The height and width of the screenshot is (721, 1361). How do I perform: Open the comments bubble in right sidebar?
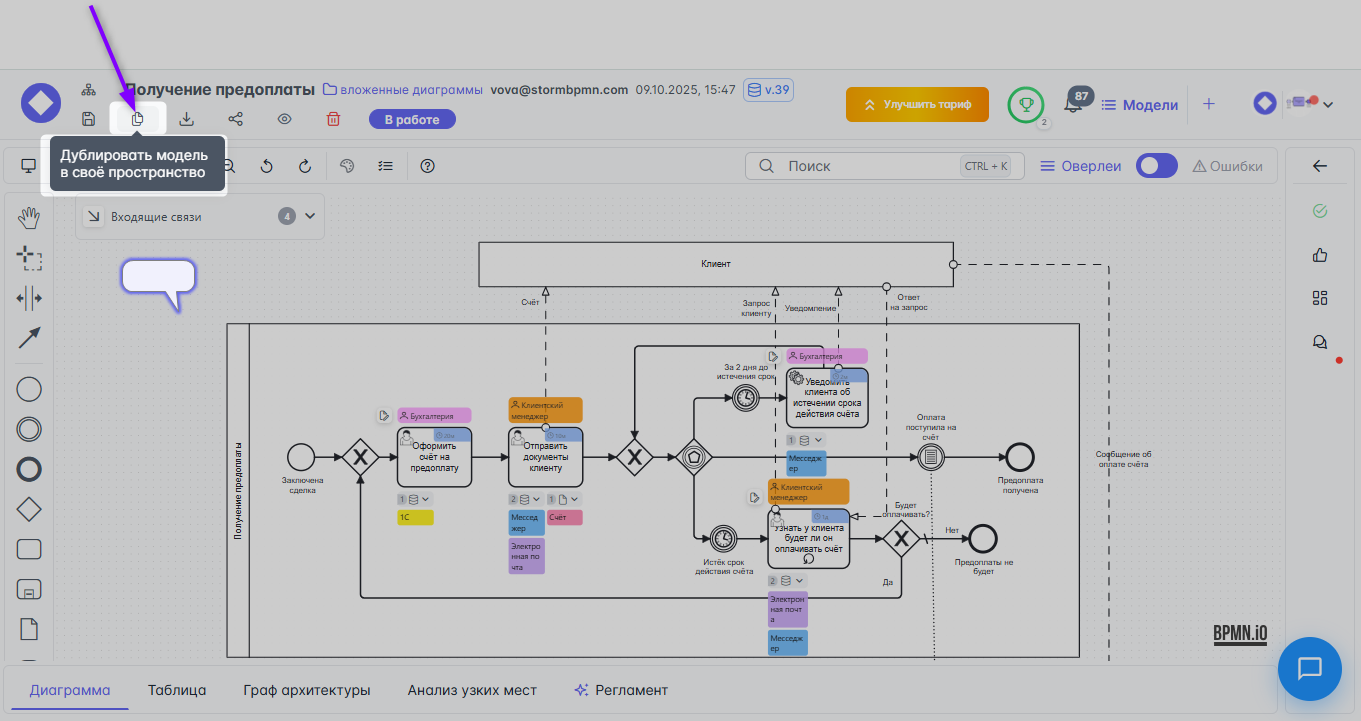(x=1320, y=342)
